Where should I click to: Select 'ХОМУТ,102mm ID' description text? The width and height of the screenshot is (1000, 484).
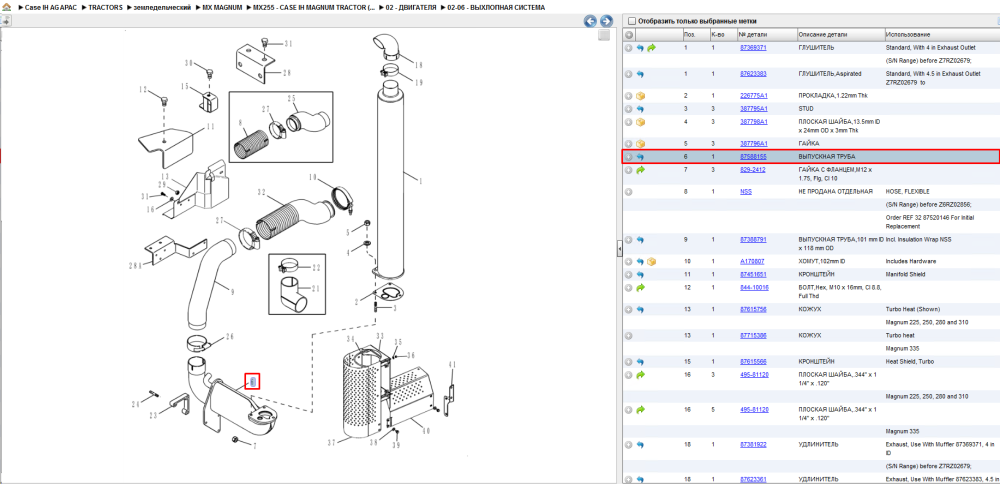(x=822, y=261)
